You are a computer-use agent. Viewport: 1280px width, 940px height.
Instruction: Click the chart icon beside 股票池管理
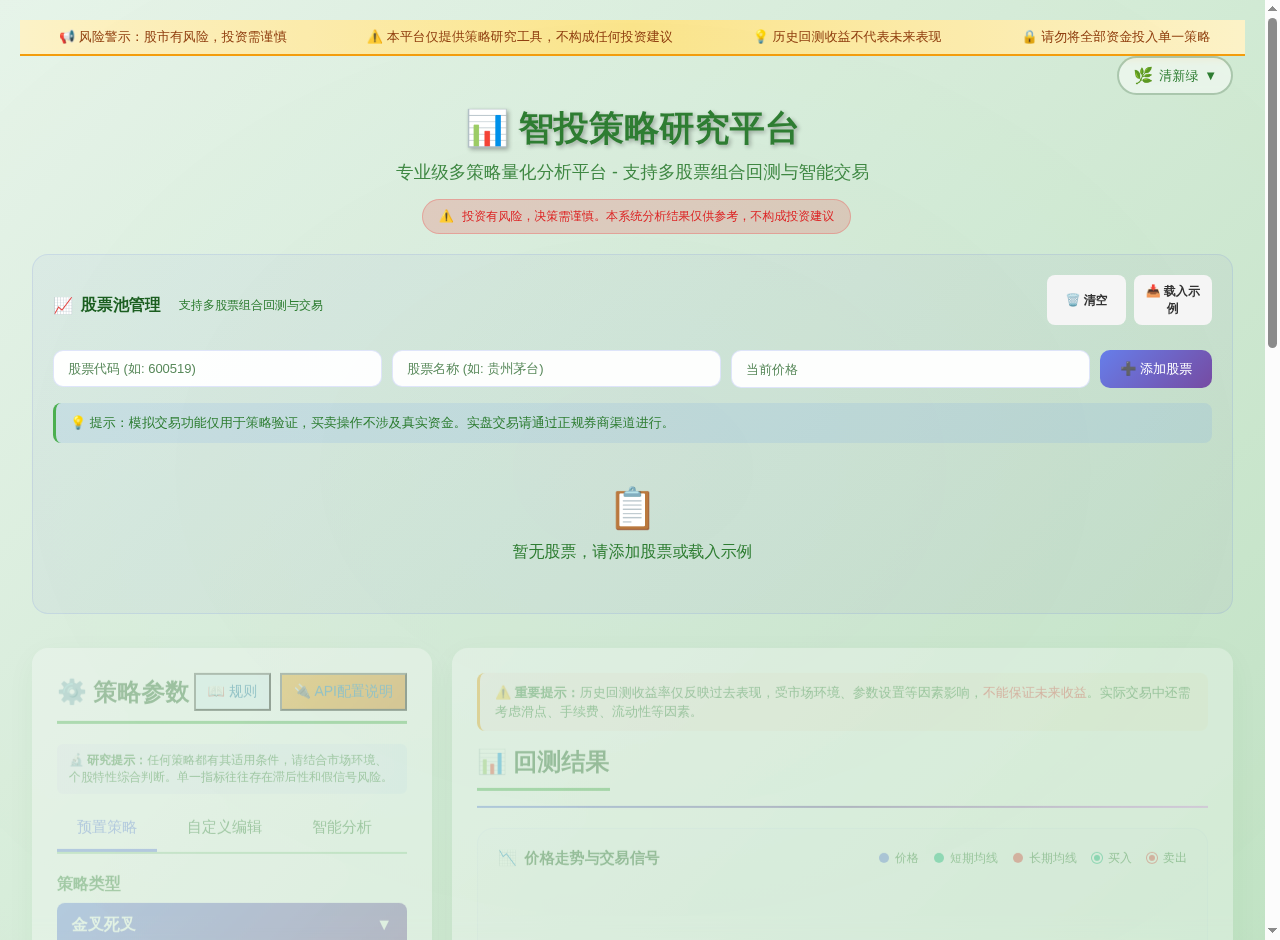click(63, 305)
